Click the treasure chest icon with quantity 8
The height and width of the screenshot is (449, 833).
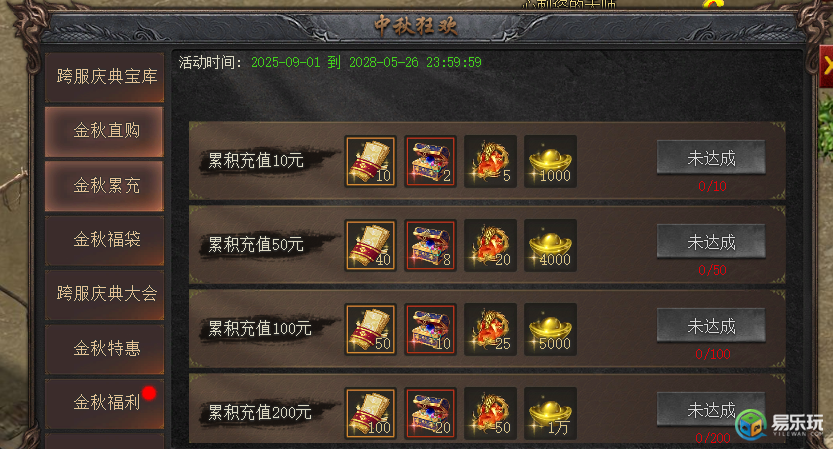430,245
